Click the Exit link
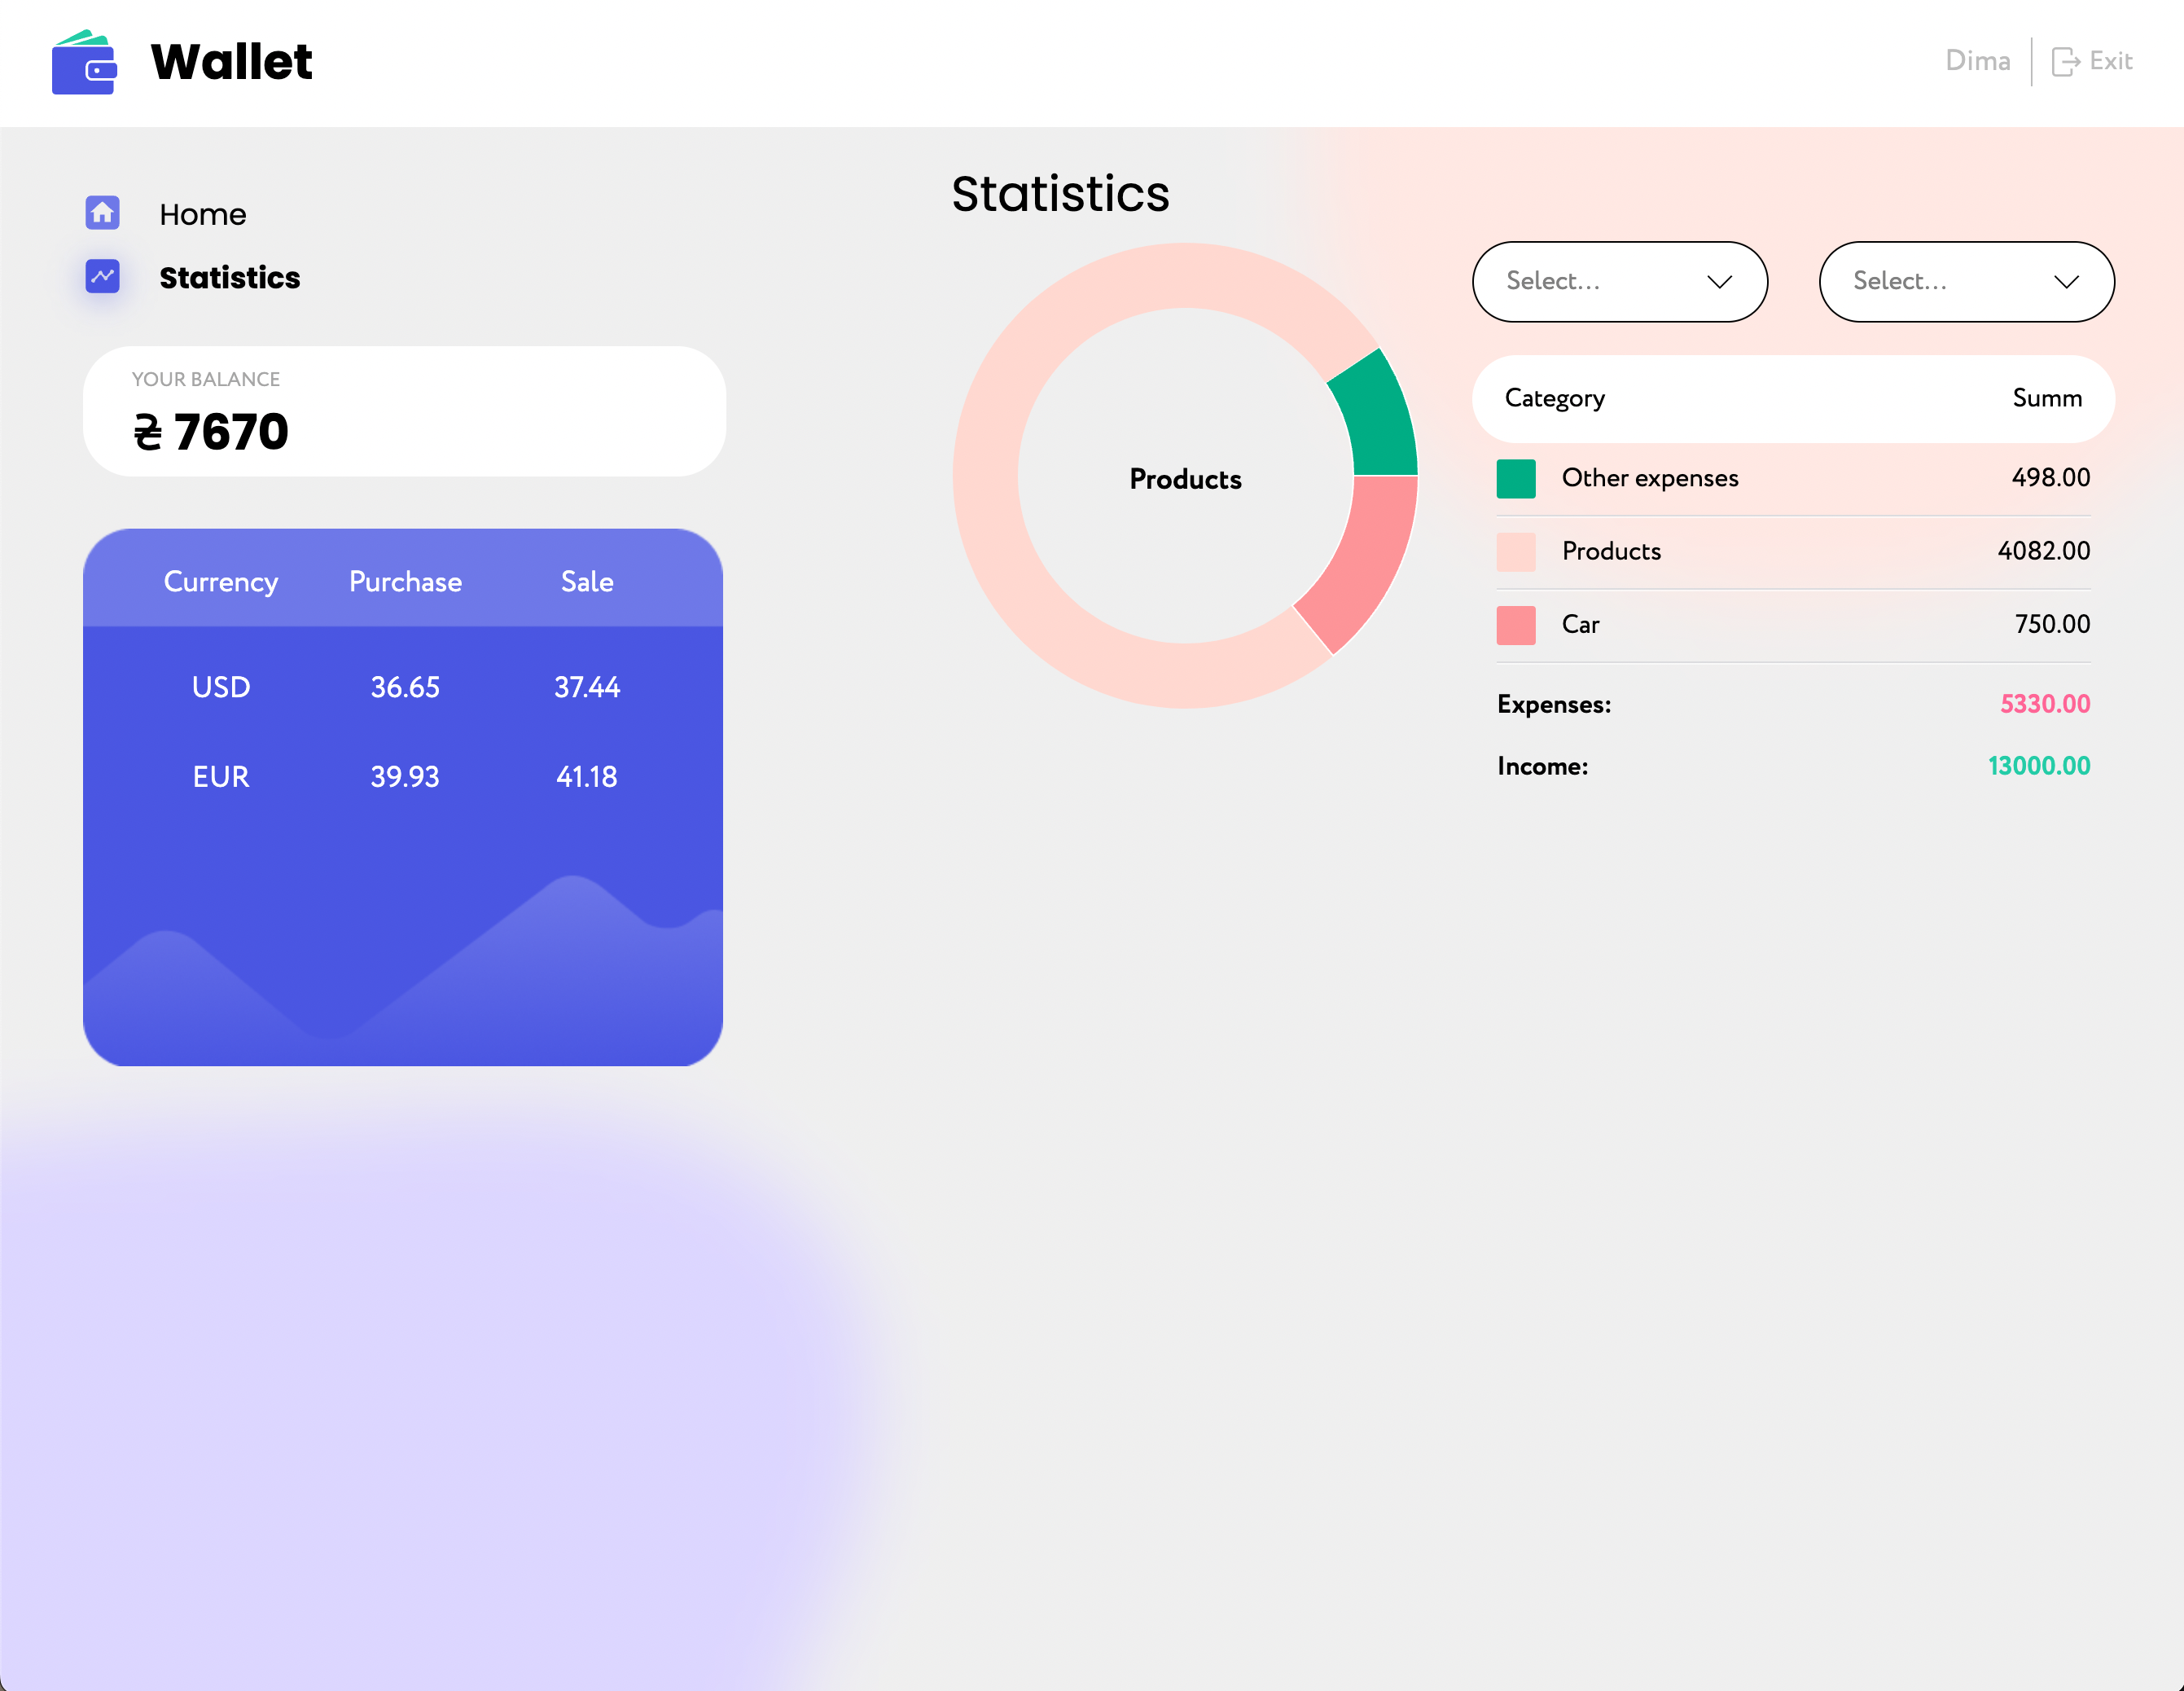2184x1691 pixels. click(2111, 61)
